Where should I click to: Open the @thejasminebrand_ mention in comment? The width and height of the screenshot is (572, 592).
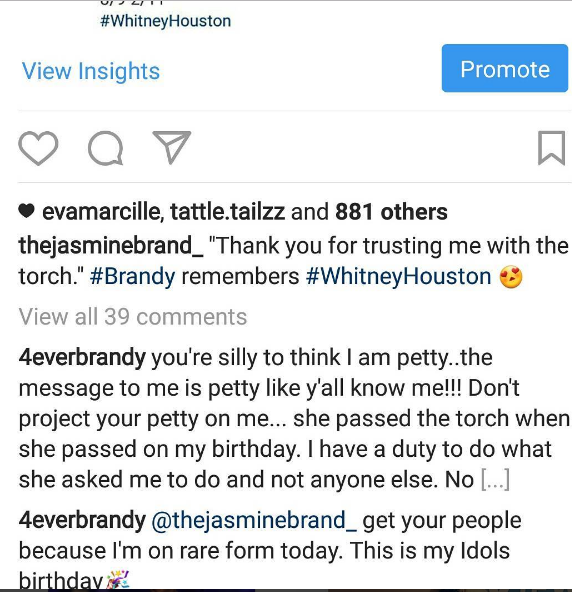tap(254, 521)
